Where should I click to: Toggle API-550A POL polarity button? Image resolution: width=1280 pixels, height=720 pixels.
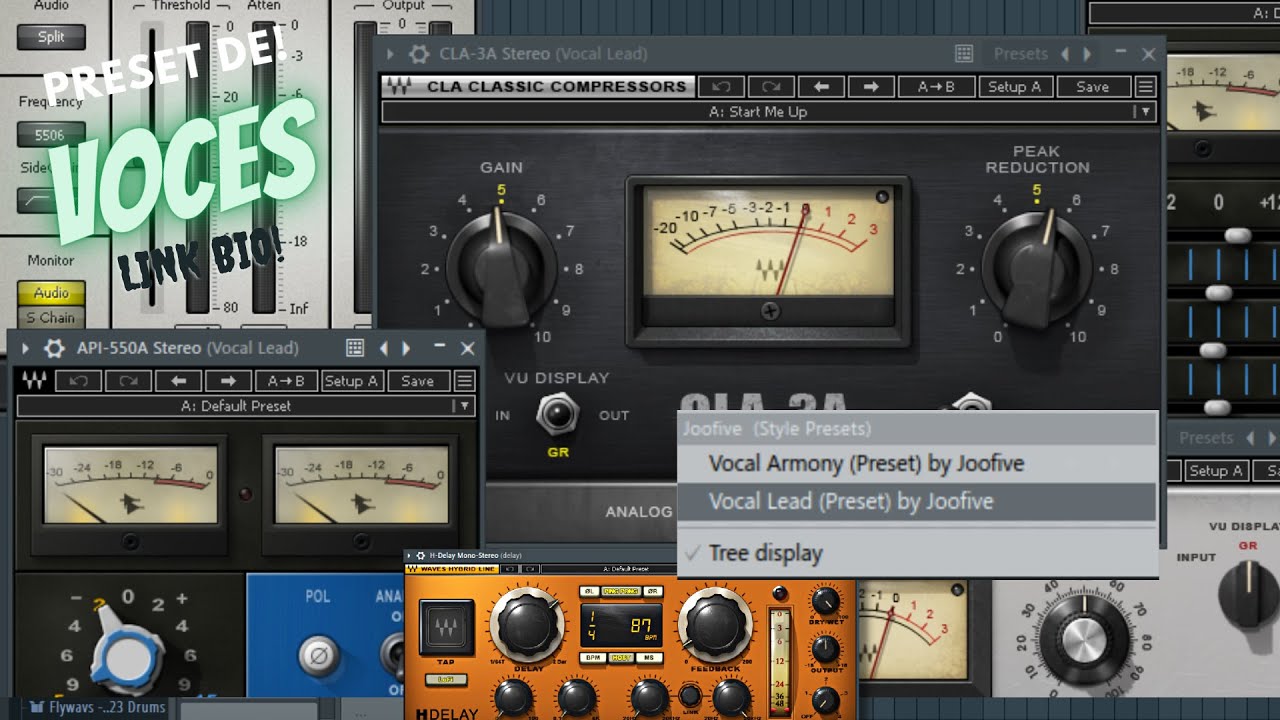point(318,656)
